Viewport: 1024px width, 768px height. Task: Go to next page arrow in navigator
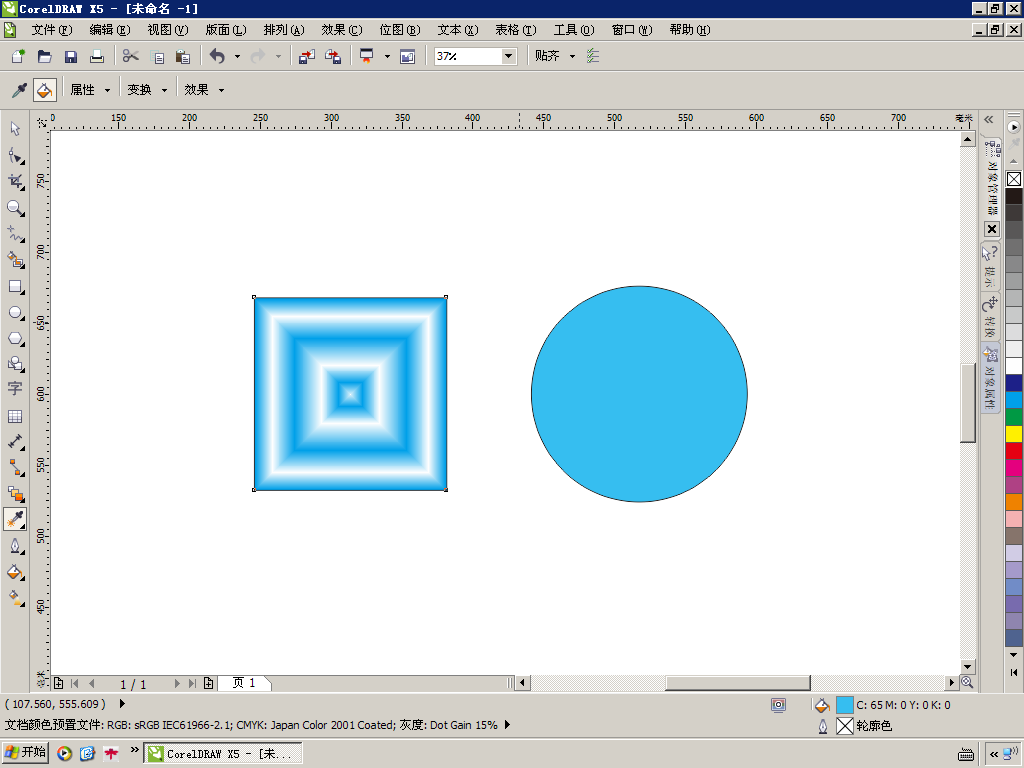pos(177,683)
